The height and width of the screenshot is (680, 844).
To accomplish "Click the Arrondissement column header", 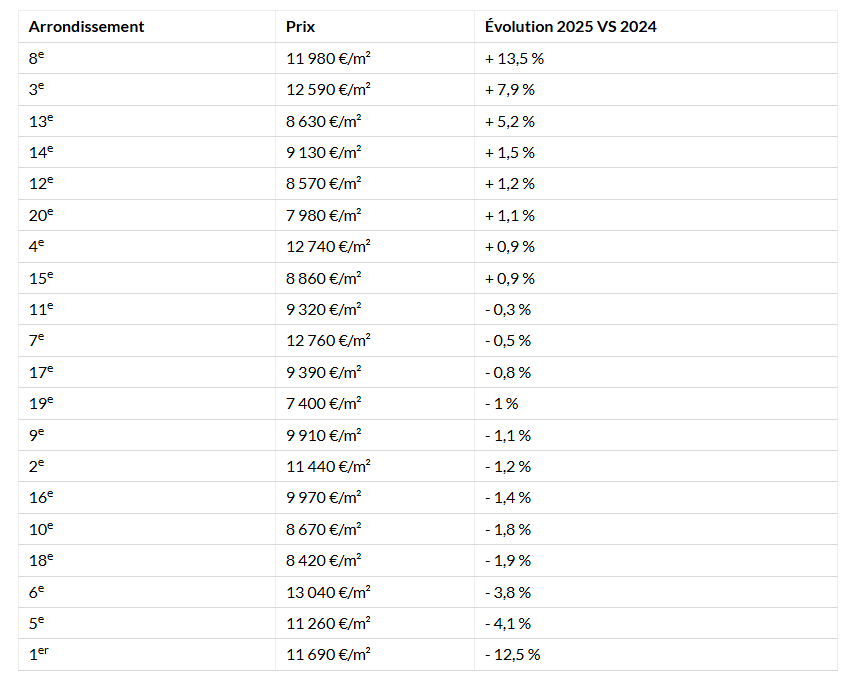I will pyautogui.click(x=86, y=27).
